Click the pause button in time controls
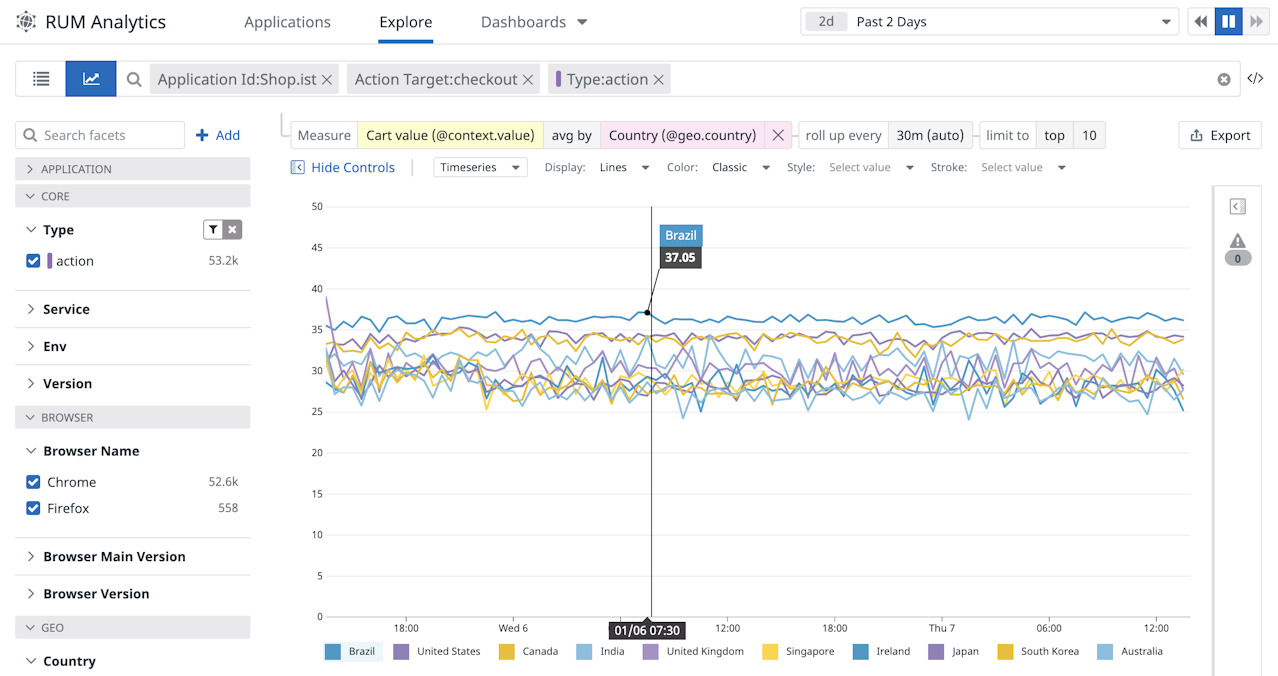 click(x=1228, y=22)
